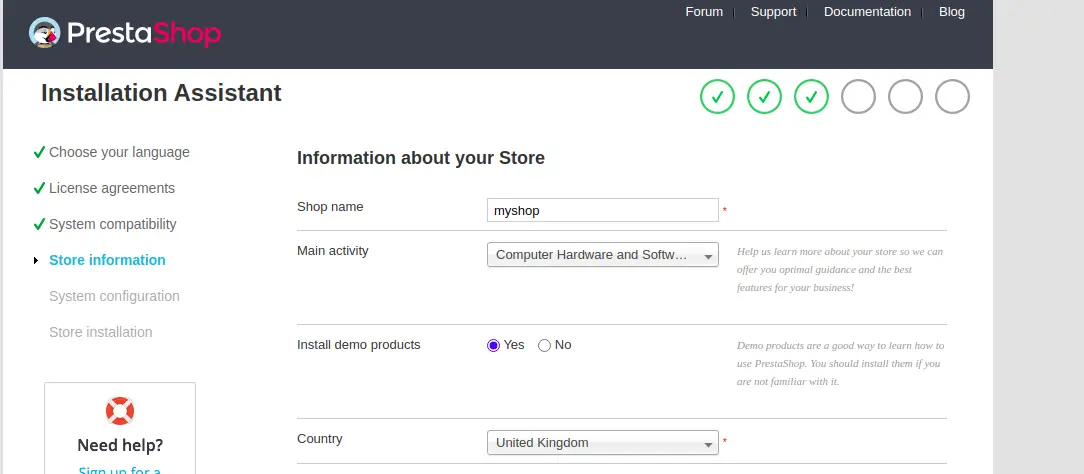Click checkmark beside System compatibility
This screenshot has height=474, width=1084.
click(x=39, y=224)
